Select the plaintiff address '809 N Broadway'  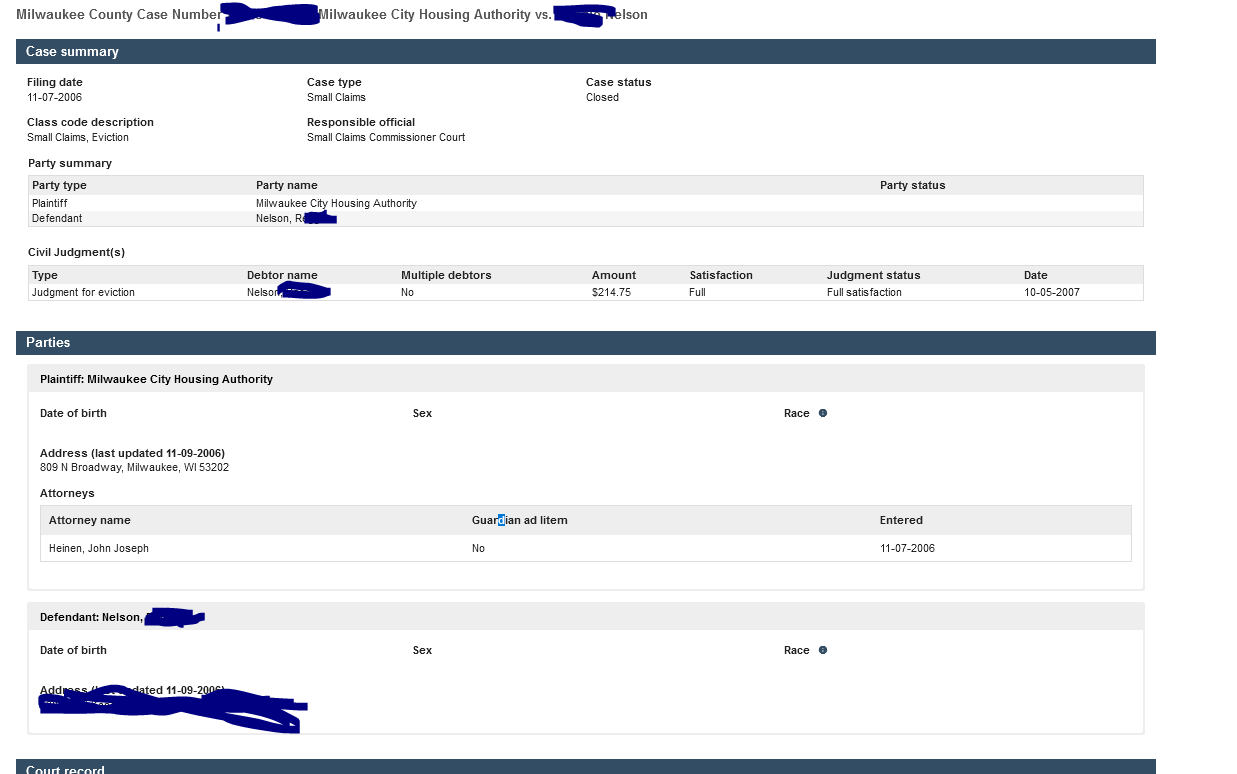click(x=134, y=467)
